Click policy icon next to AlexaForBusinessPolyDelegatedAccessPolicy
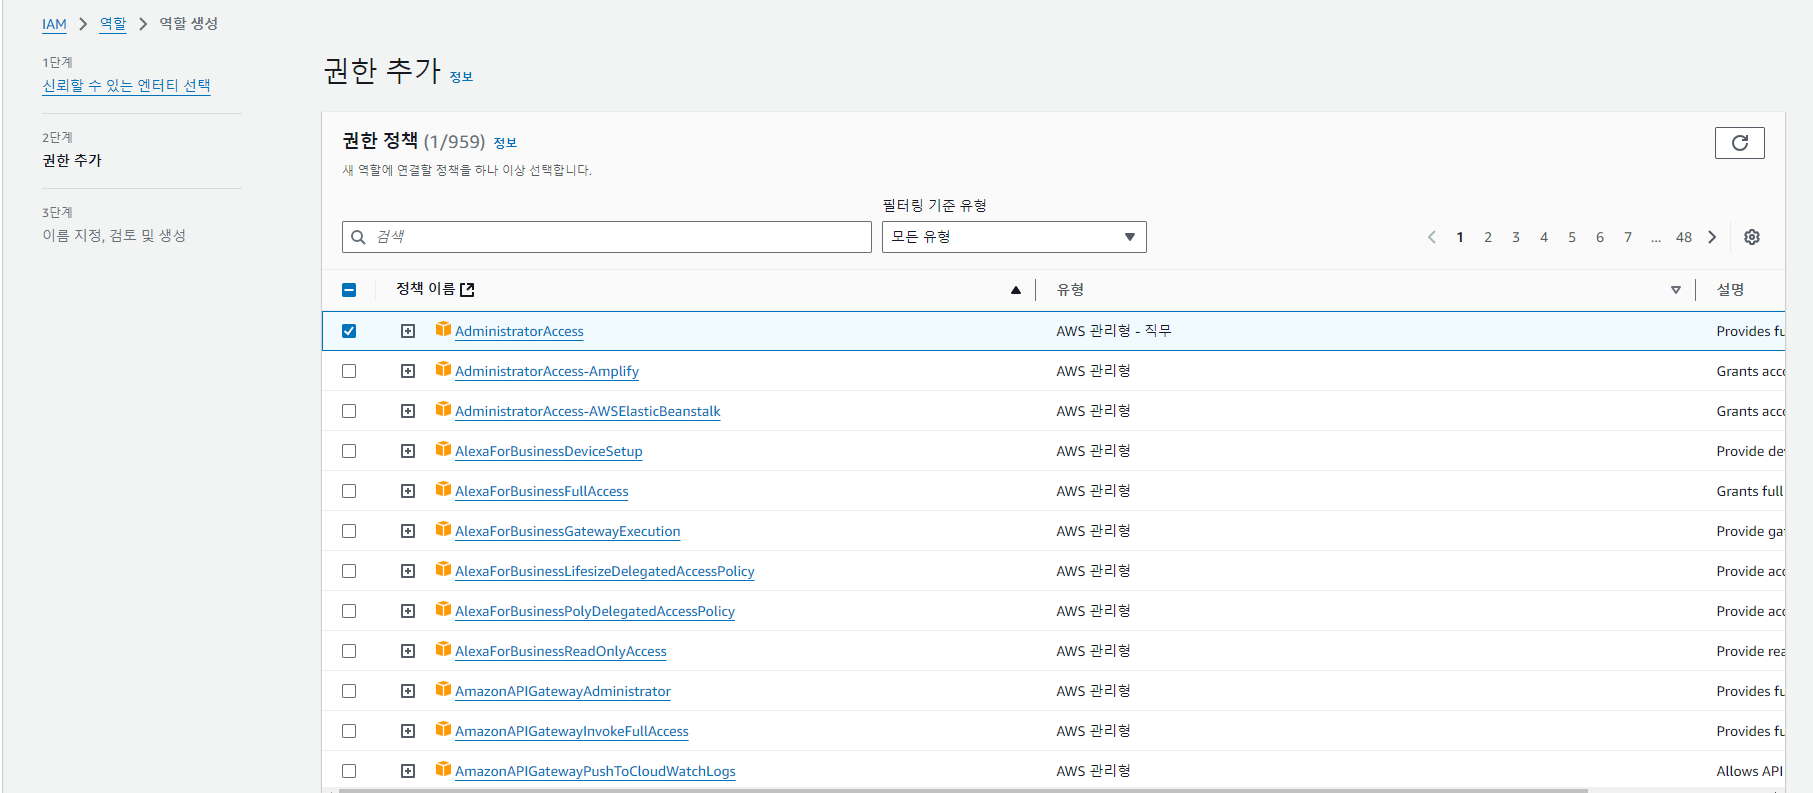Screen dimensions: 1813x793 (443, 609)
